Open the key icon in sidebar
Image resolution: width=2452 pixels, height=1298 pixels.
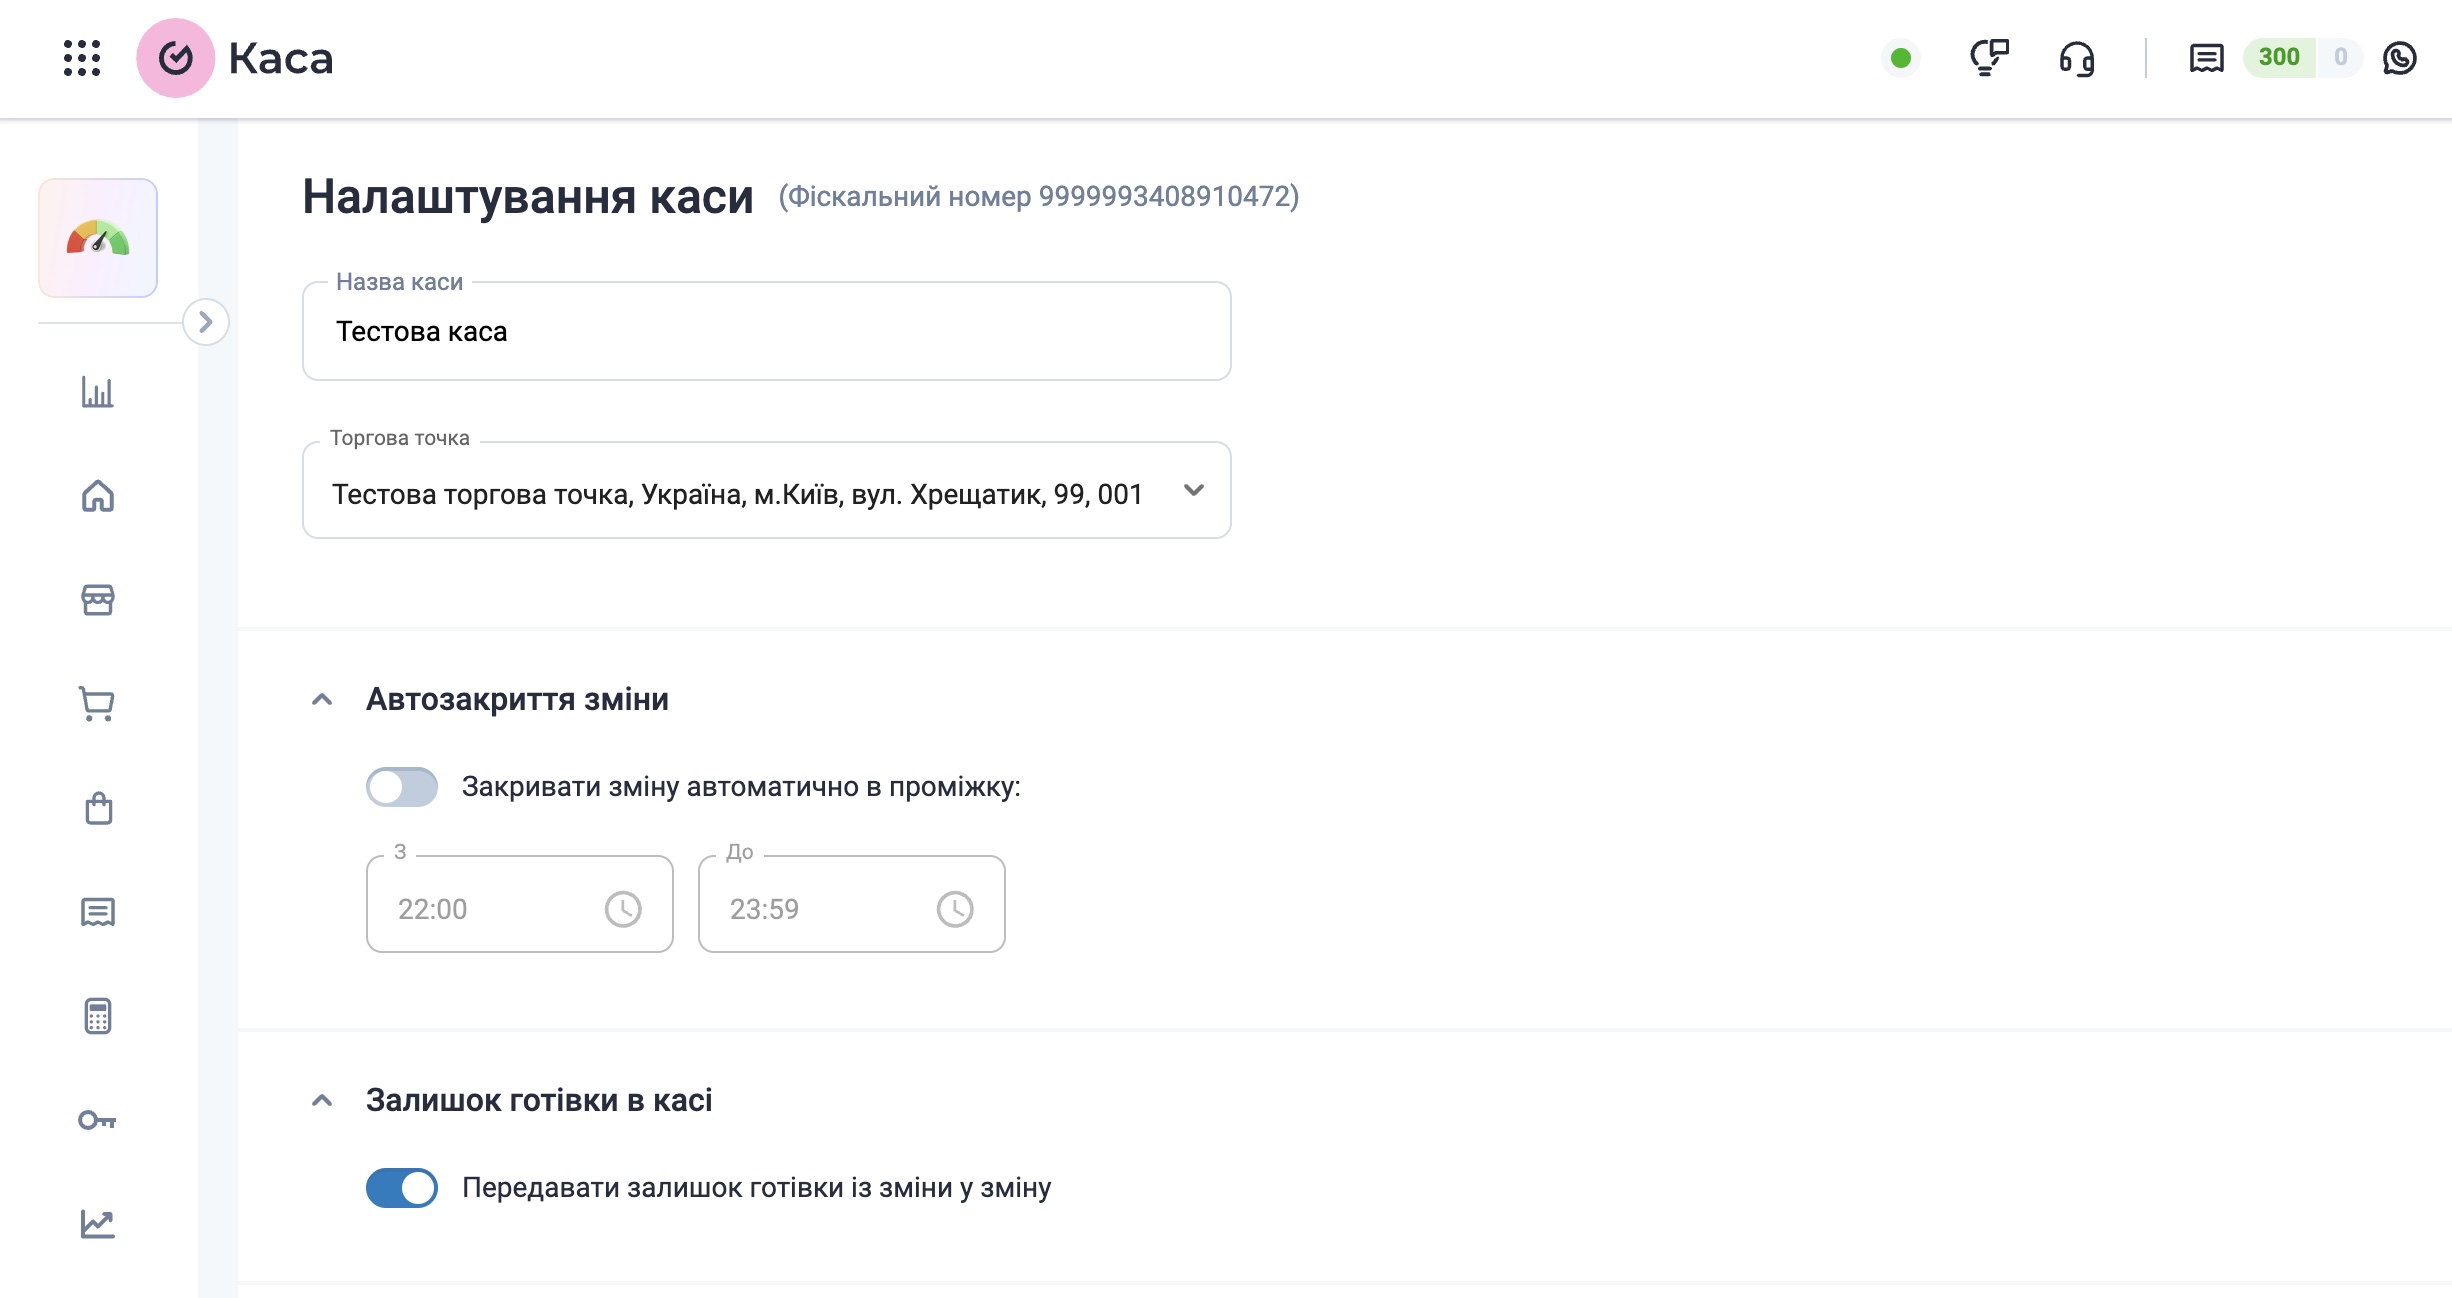97,1120
